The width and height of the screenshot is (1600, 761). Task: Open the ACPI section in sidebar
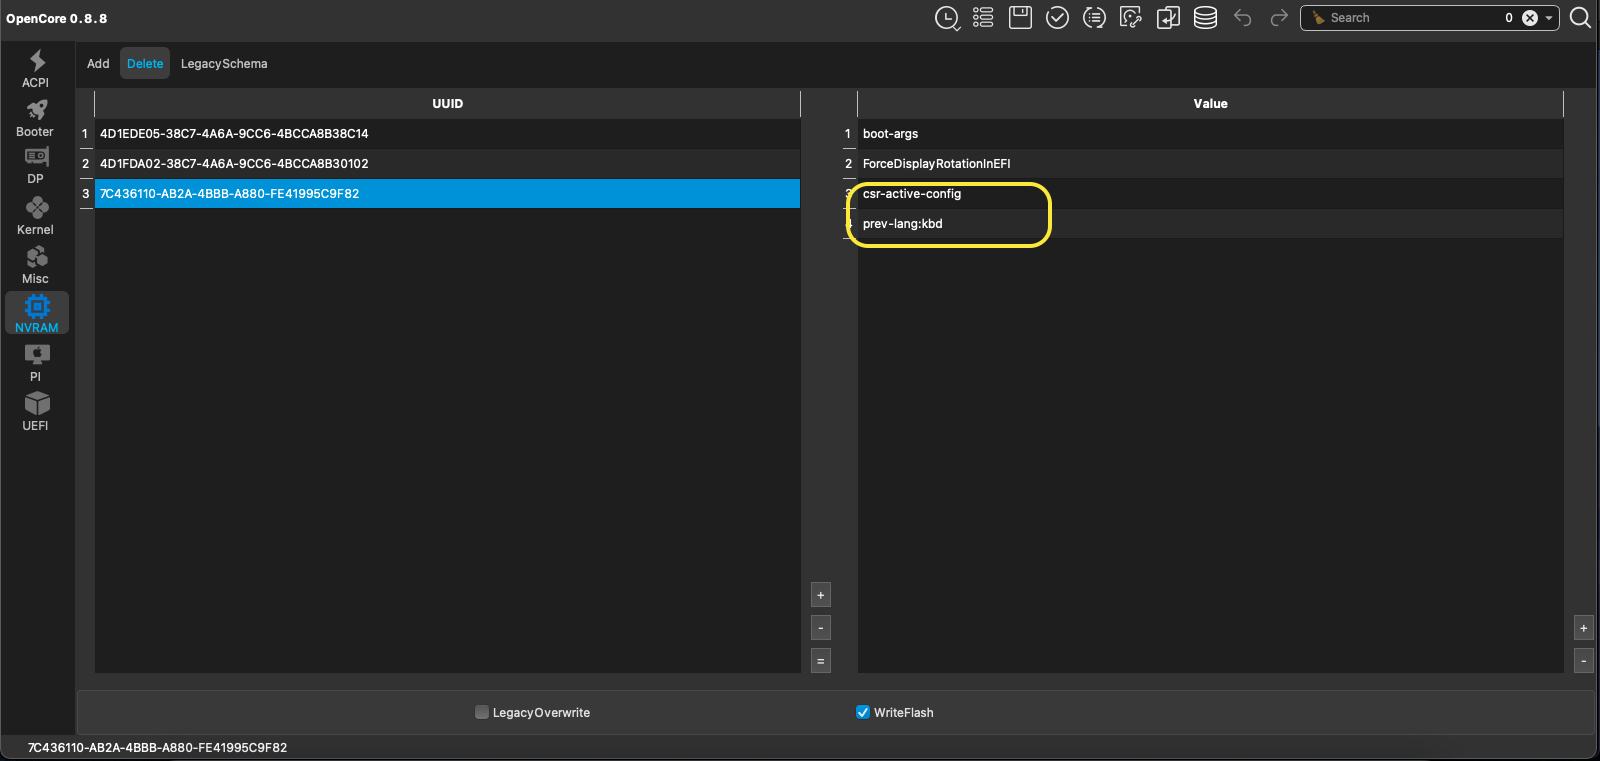(x=36, y=69)
